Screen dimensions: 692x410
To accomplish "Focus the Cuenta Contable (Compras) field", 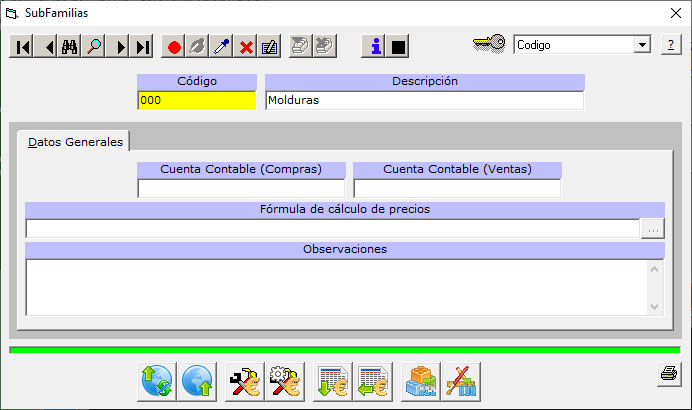I will coord(241,189).
